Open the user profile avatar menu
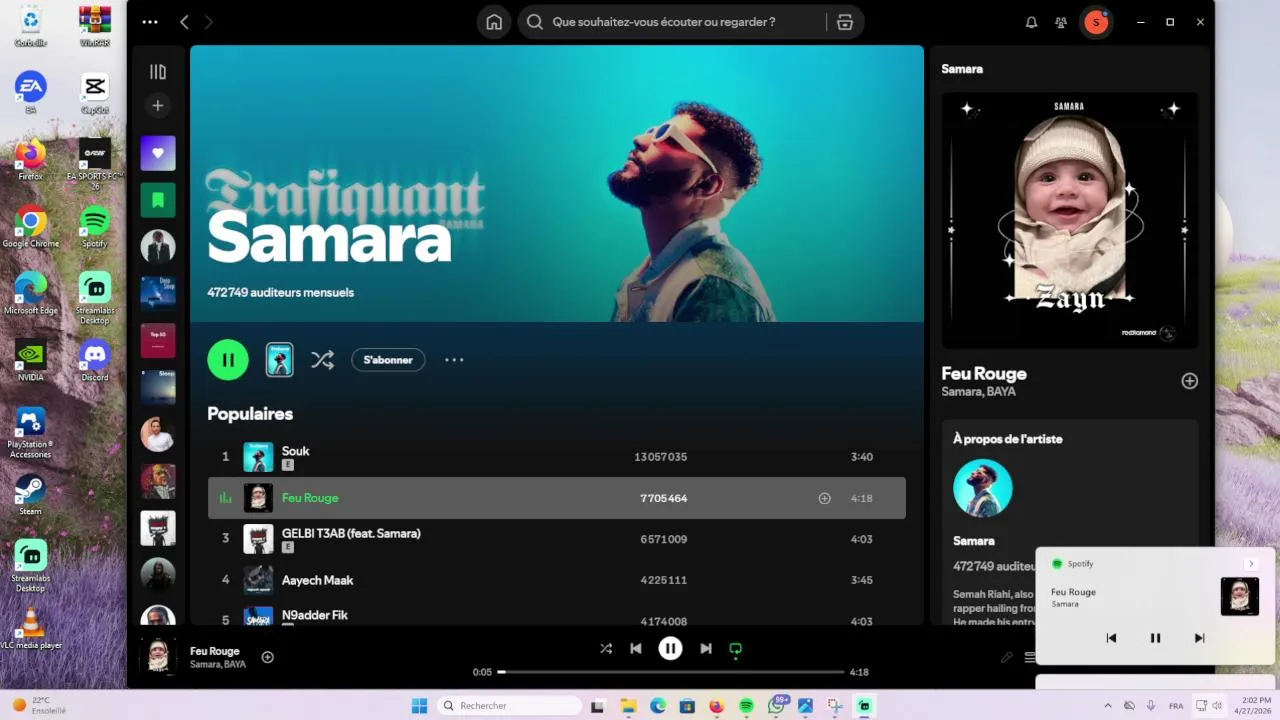 click(1096, 22)
